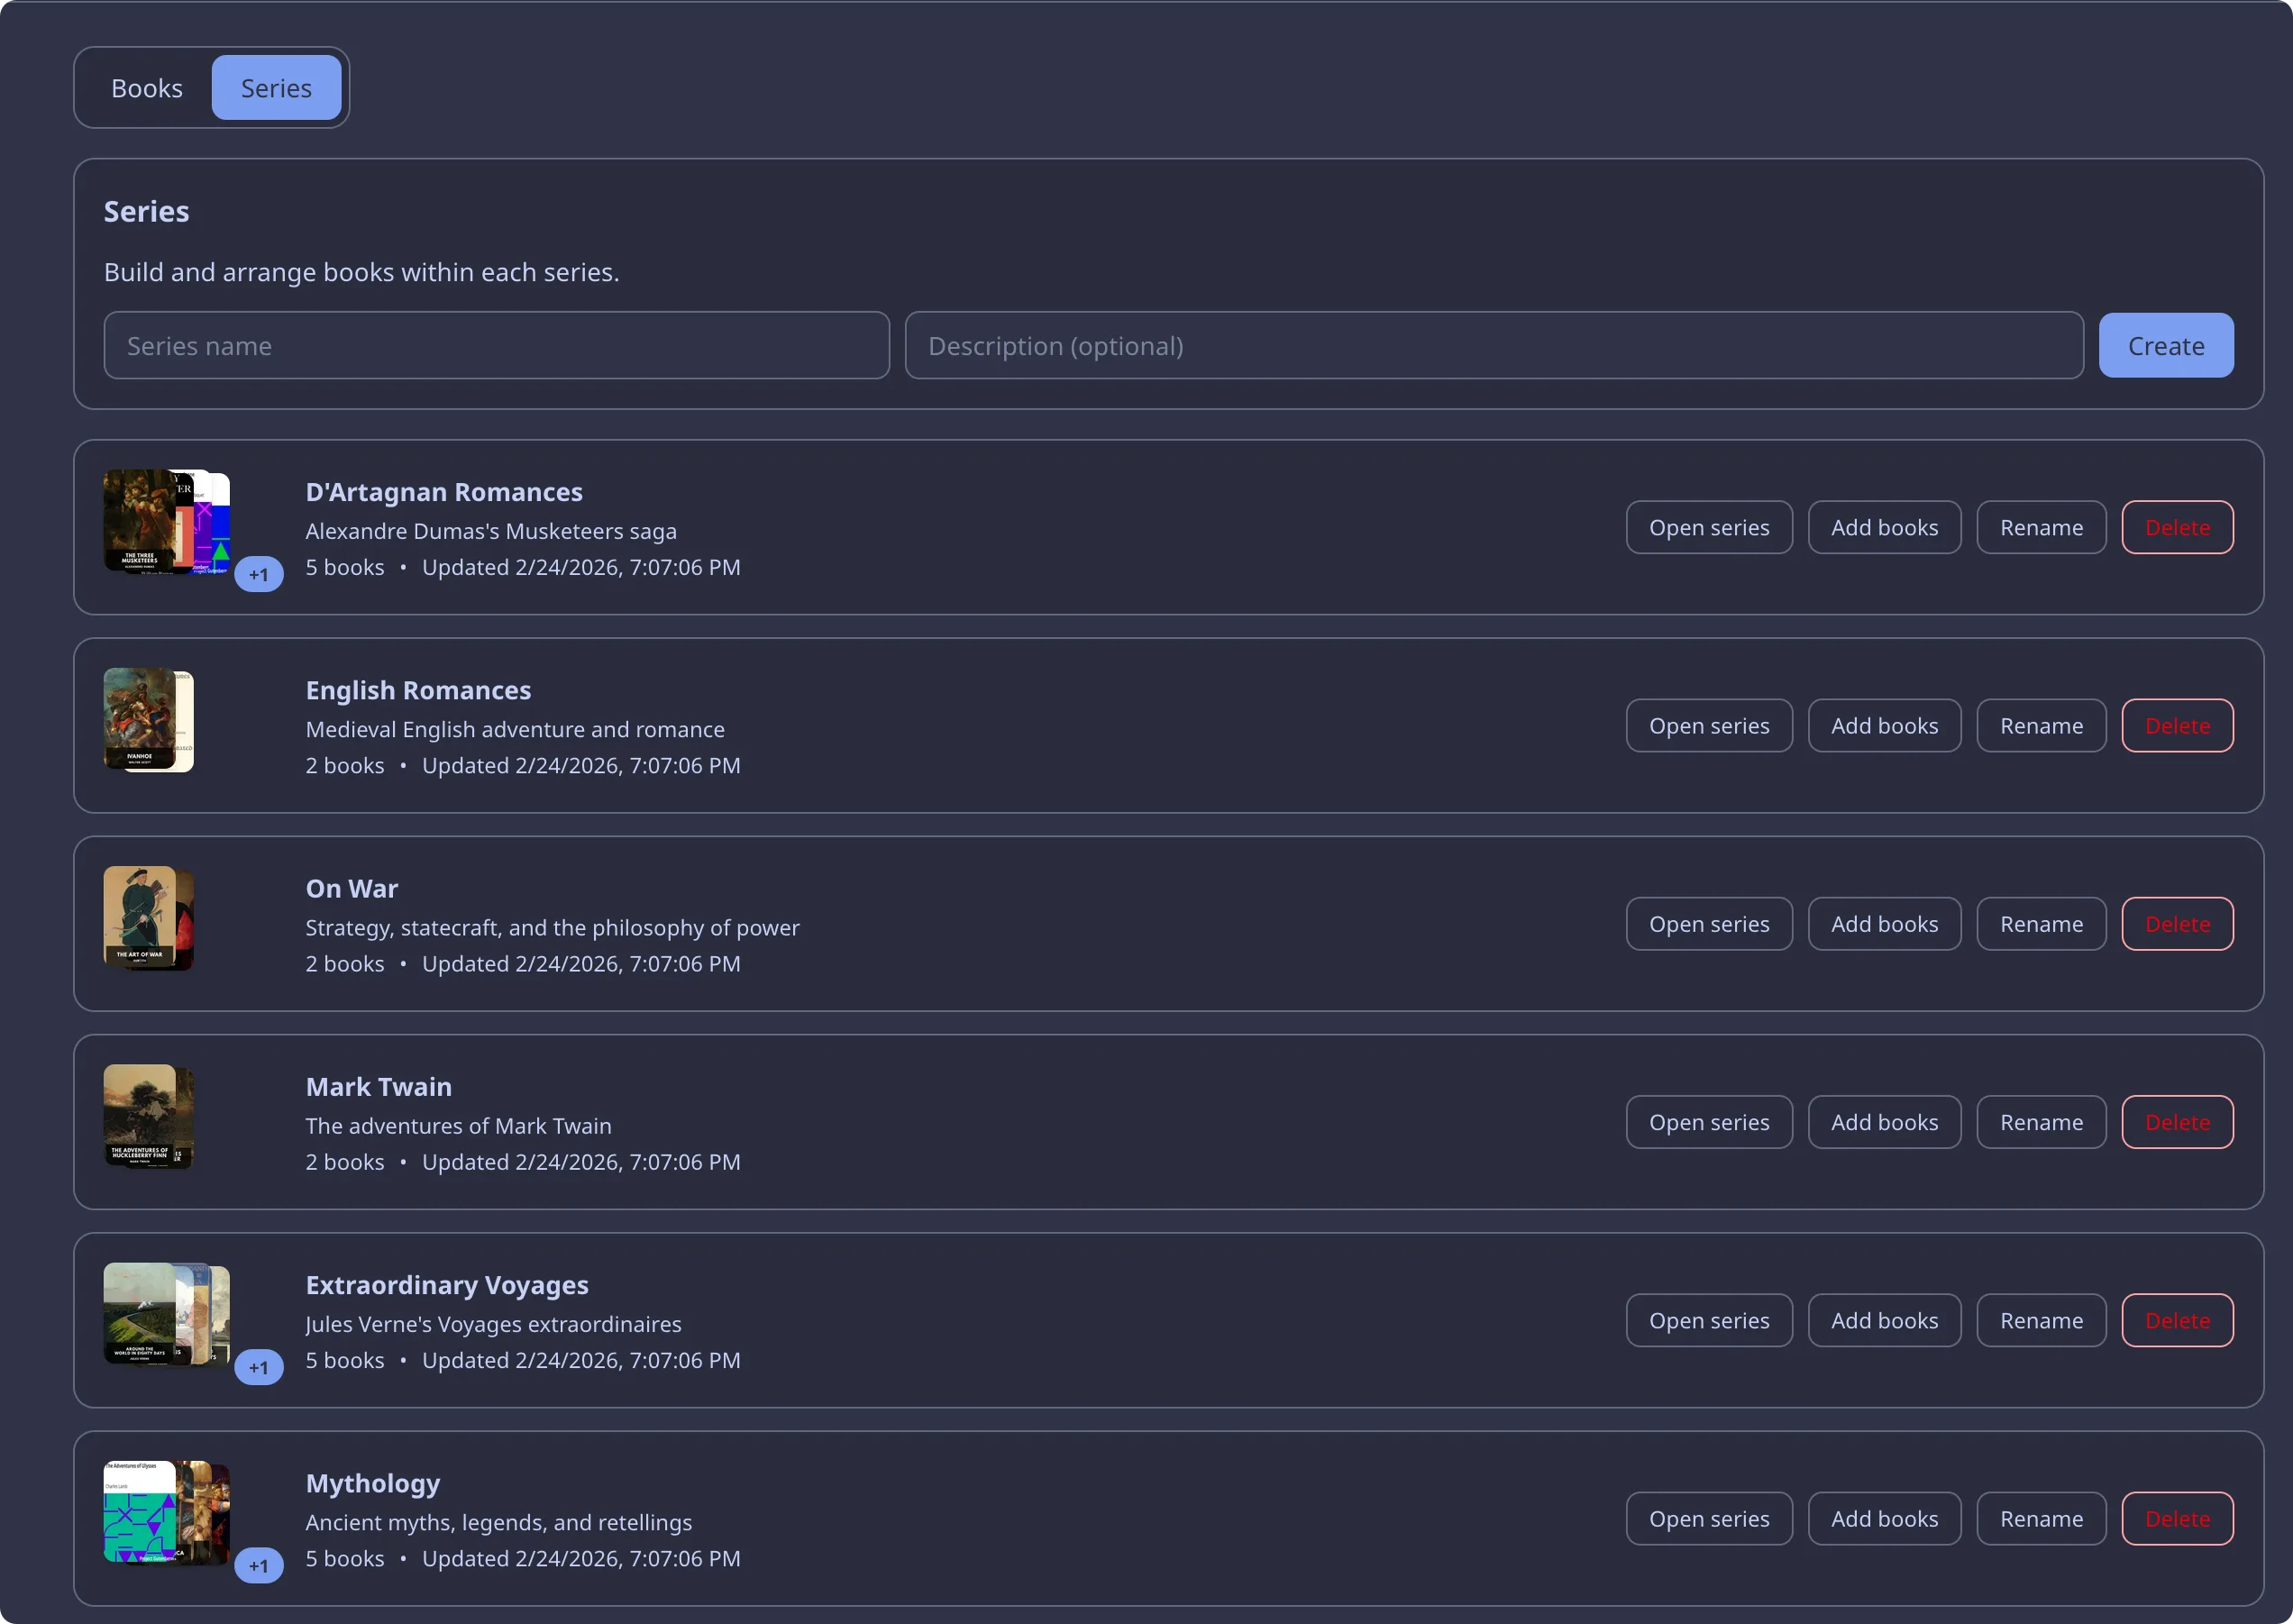Switch to the Books tab
Screen dimensions: 2293x1624
pyautogui.click(x=146, y=88)
